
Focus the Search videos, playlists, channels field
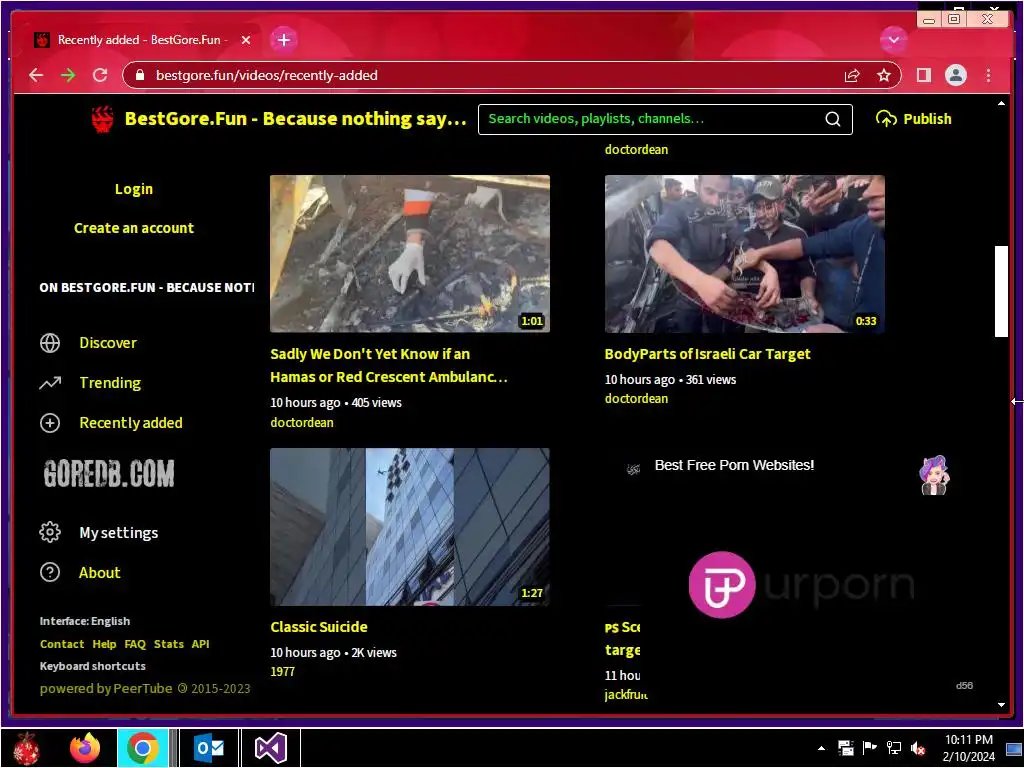tap(653, 119)
